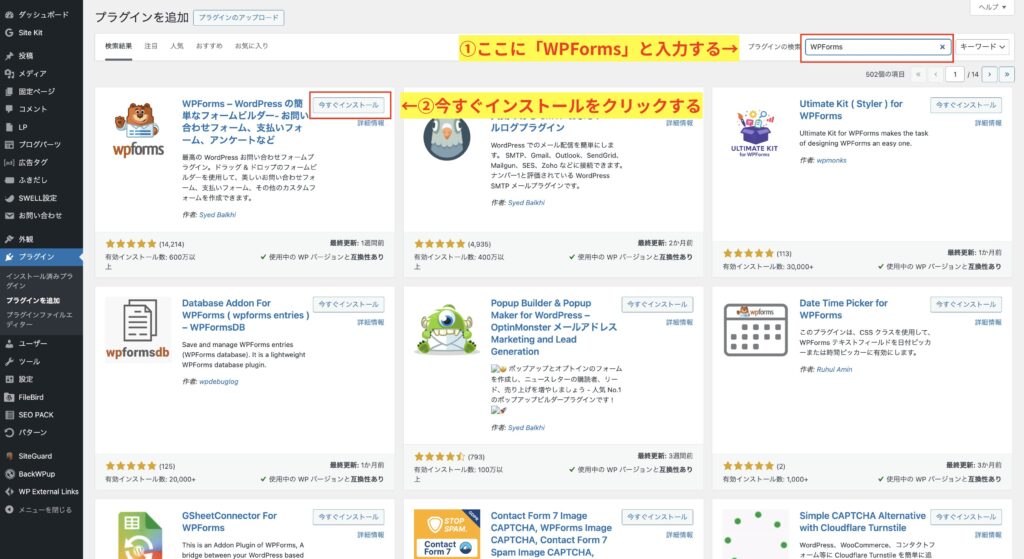The image size is (1024, 559).
Task: Collapse the sidebar with メニューを閉じる
Action: point(46,509)
